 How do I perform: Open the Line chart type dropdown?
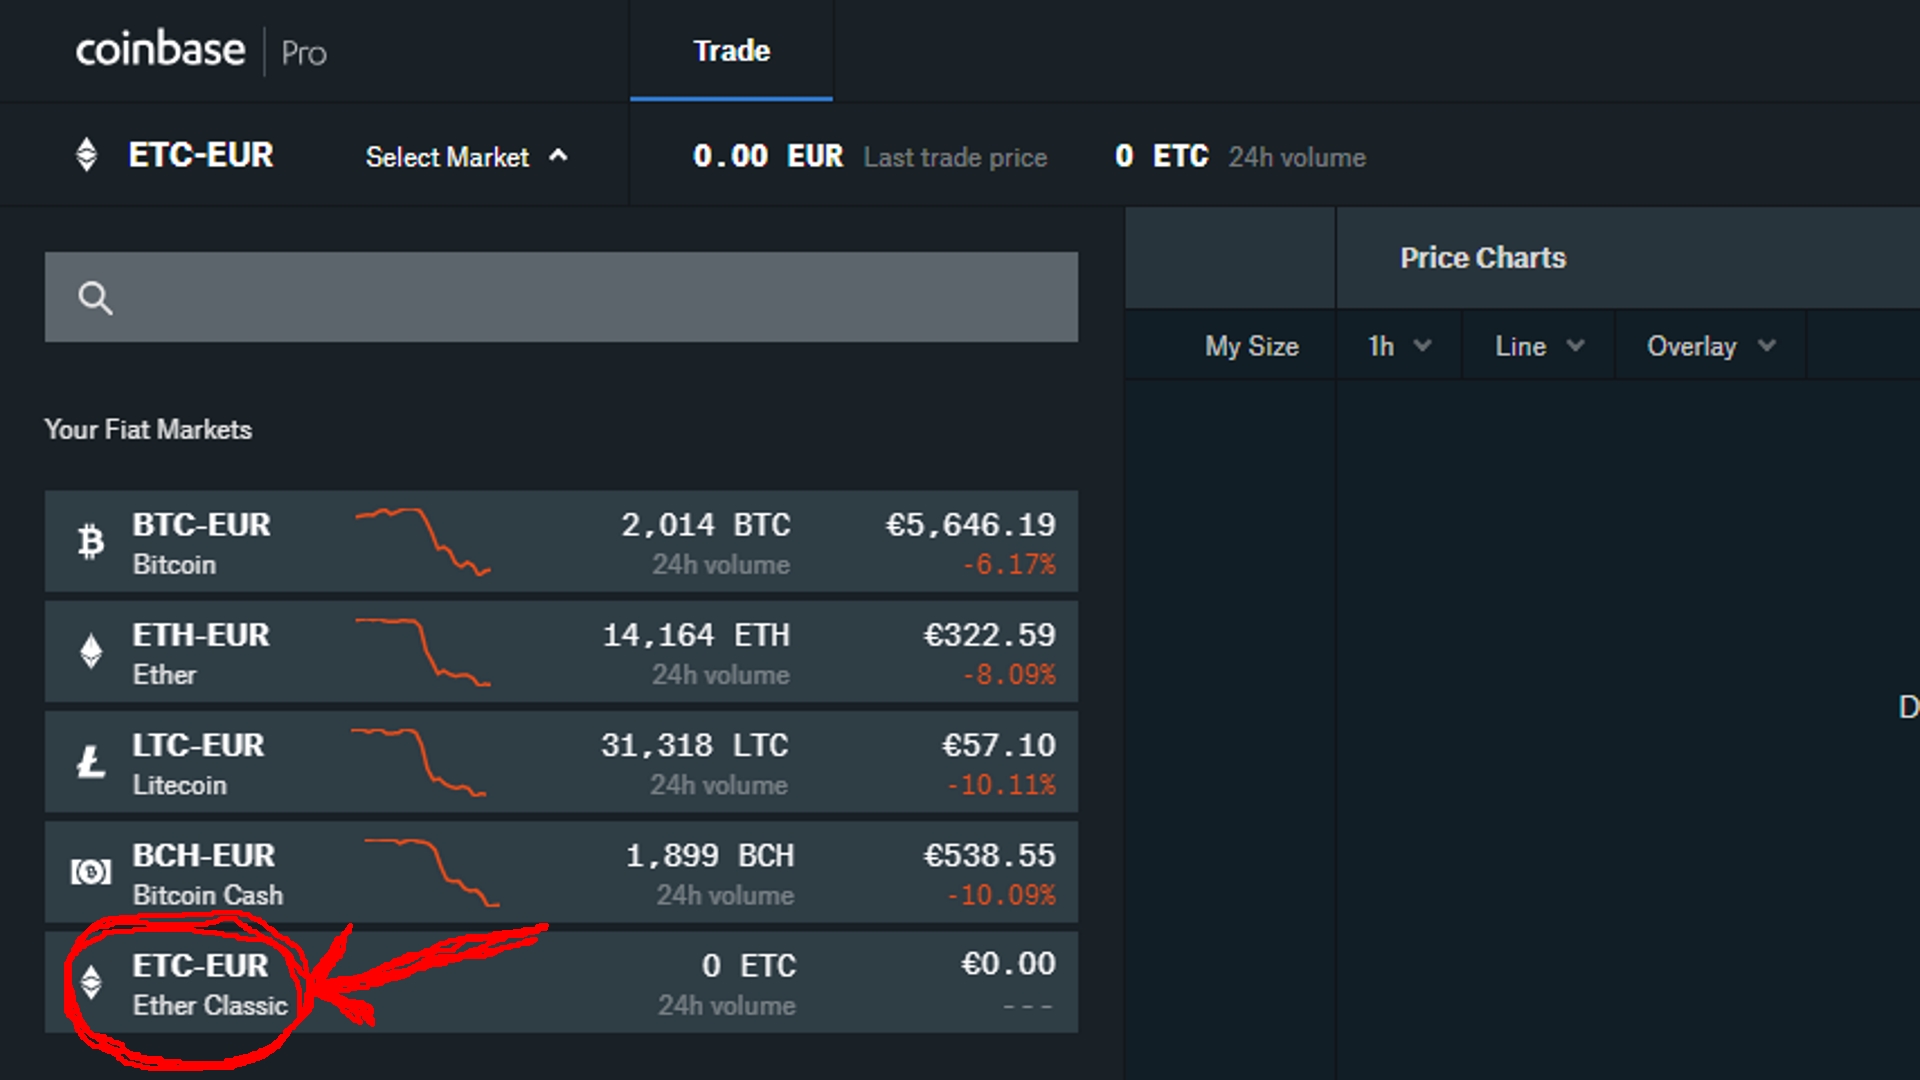tap(1538, 346)
